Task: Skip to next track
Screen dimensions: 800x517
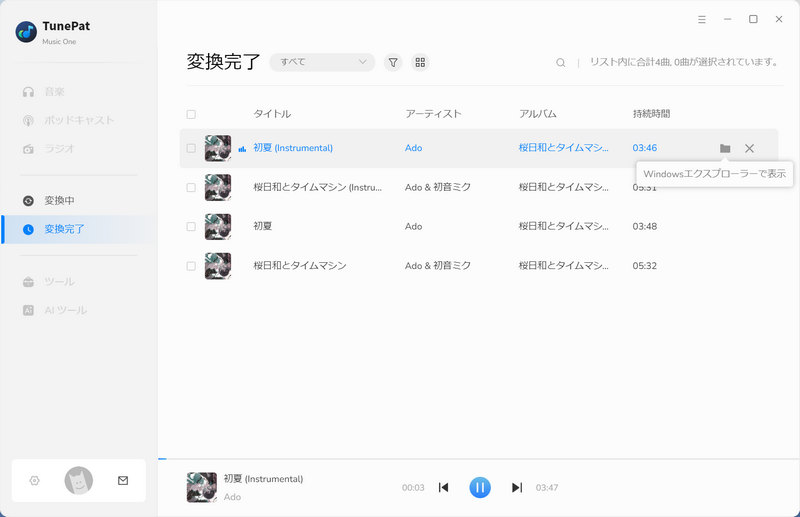Action: (517, 488)
